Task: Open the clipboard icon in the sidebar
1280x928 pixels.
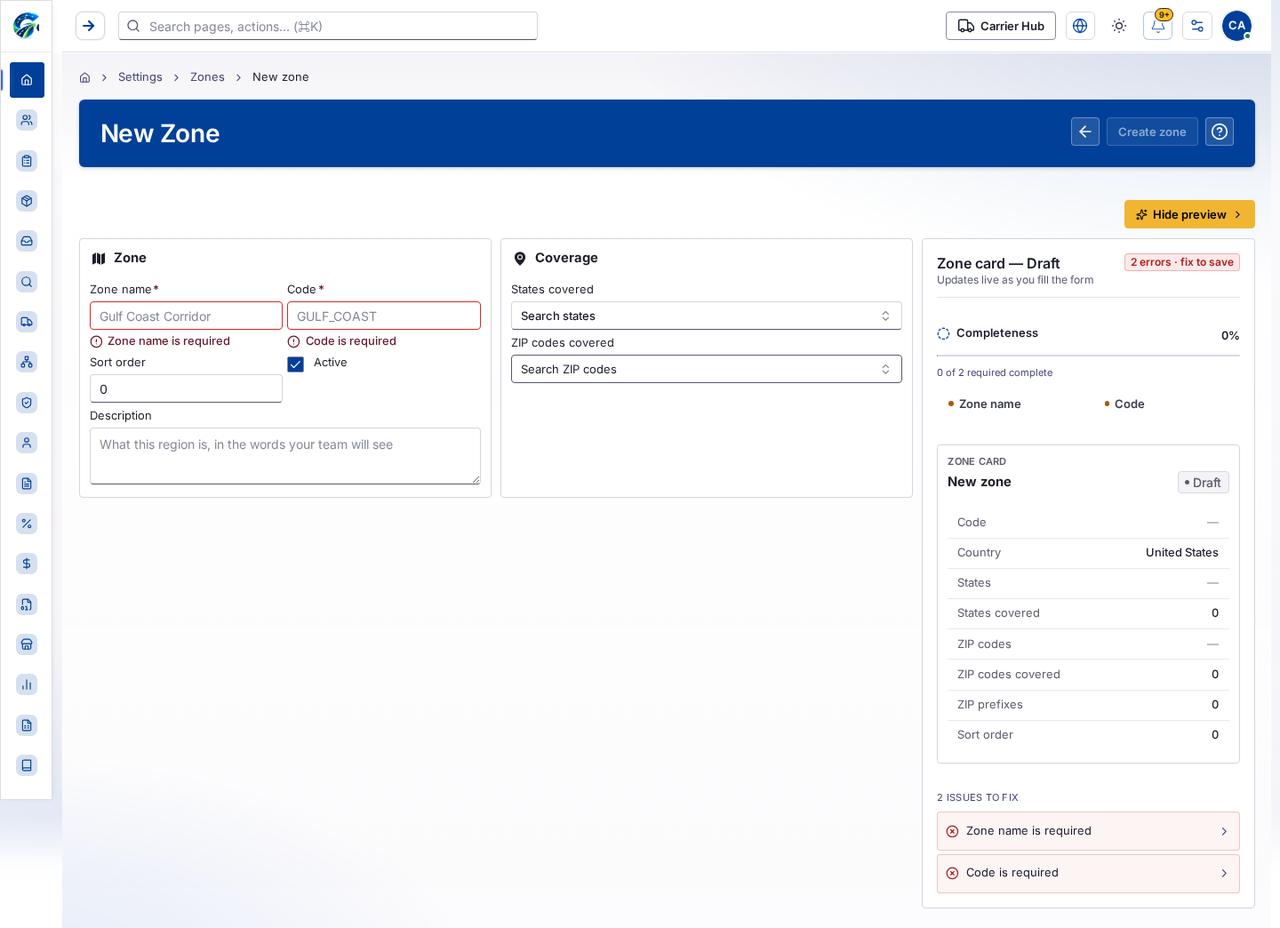Action: coord(27,160)
